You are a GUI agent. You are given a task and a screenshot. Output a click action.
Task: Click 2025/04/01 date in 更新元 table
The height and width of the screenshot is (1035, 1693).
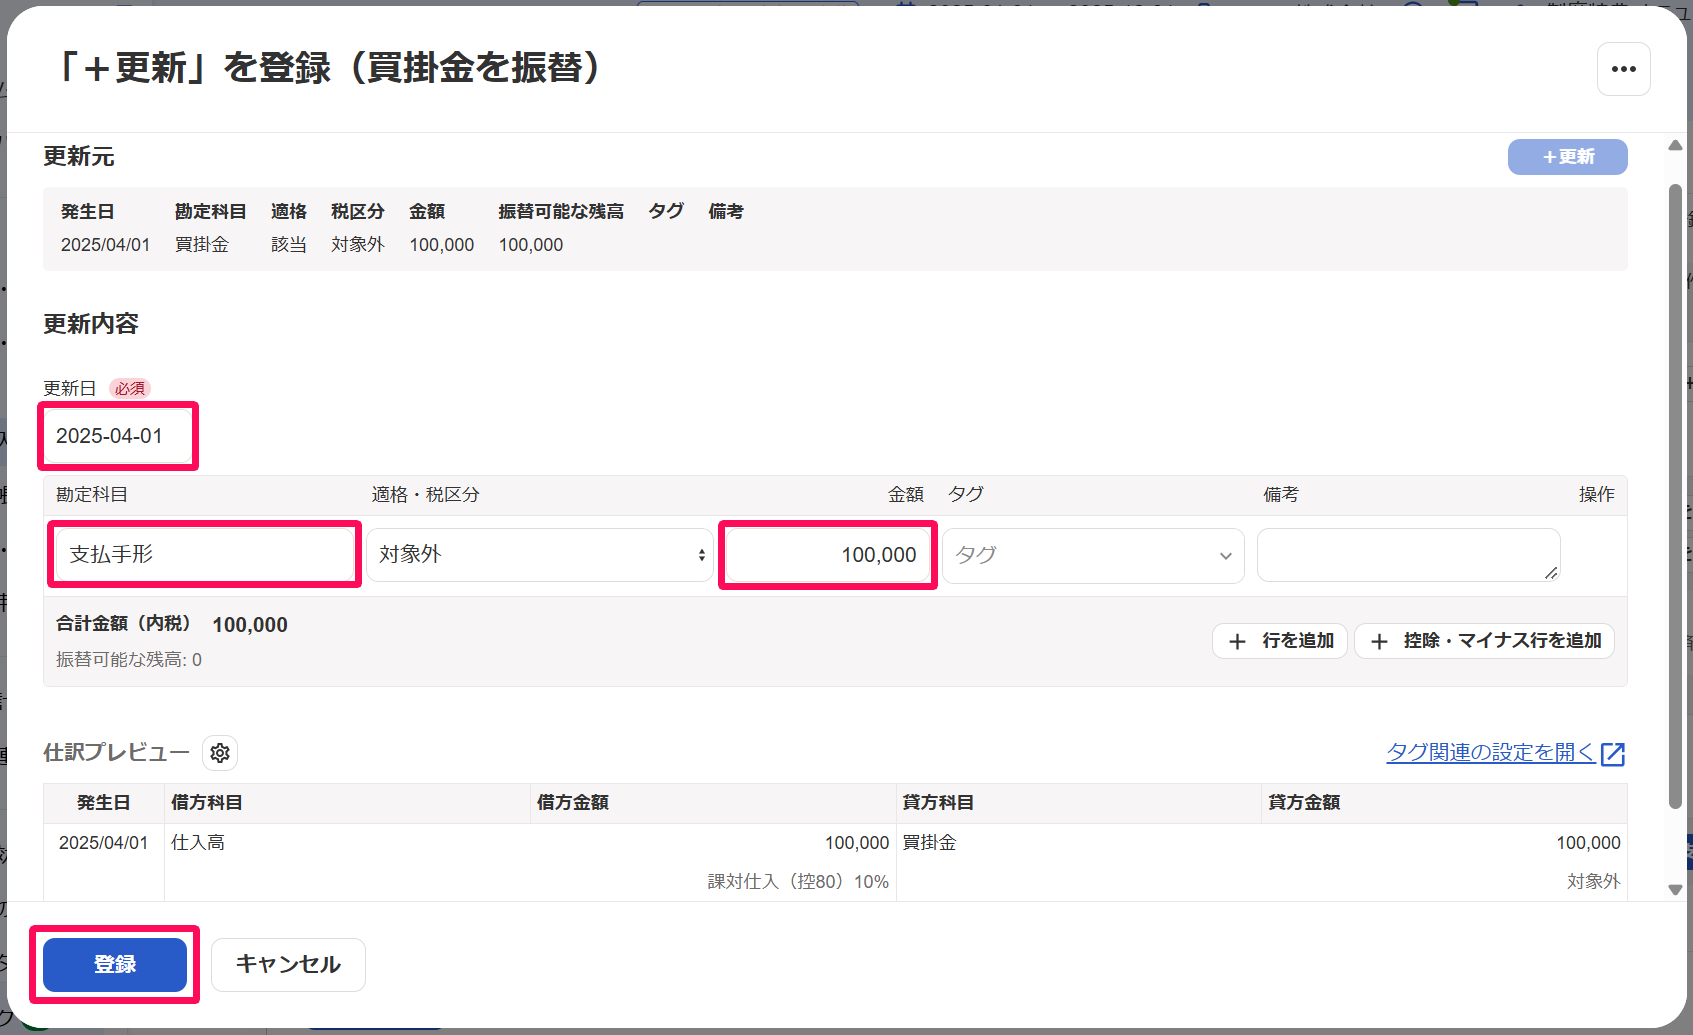[x=105, y=245]
